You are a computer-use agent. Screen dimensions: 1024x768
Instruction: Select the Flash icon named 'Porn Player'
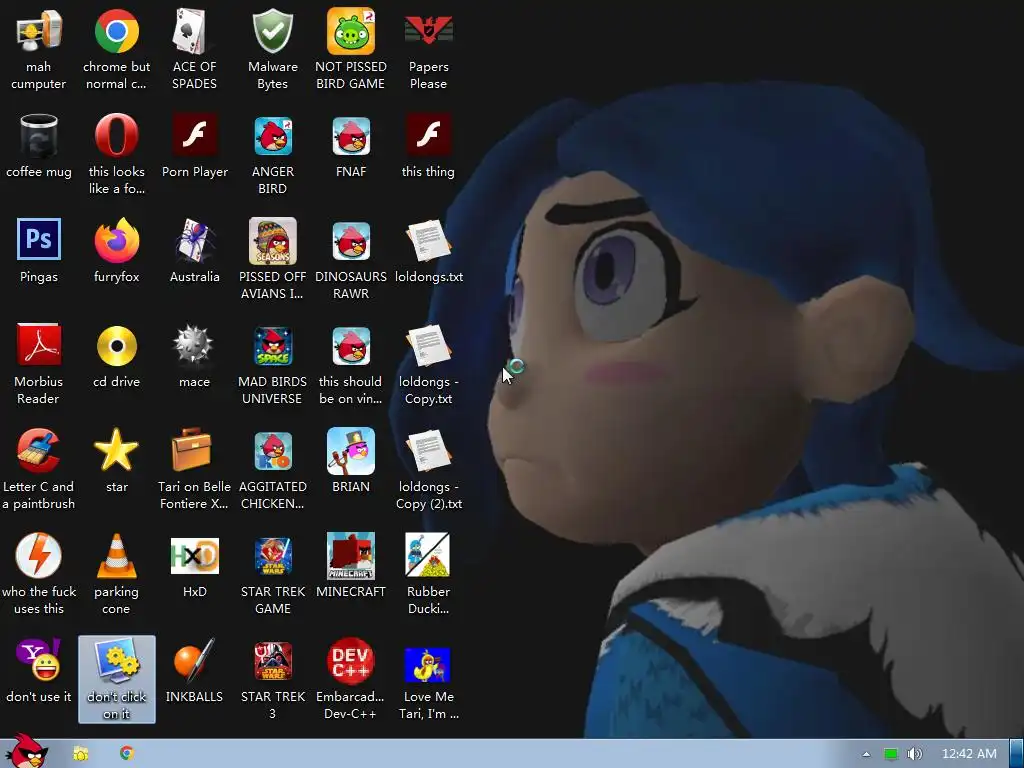(194, 136)
